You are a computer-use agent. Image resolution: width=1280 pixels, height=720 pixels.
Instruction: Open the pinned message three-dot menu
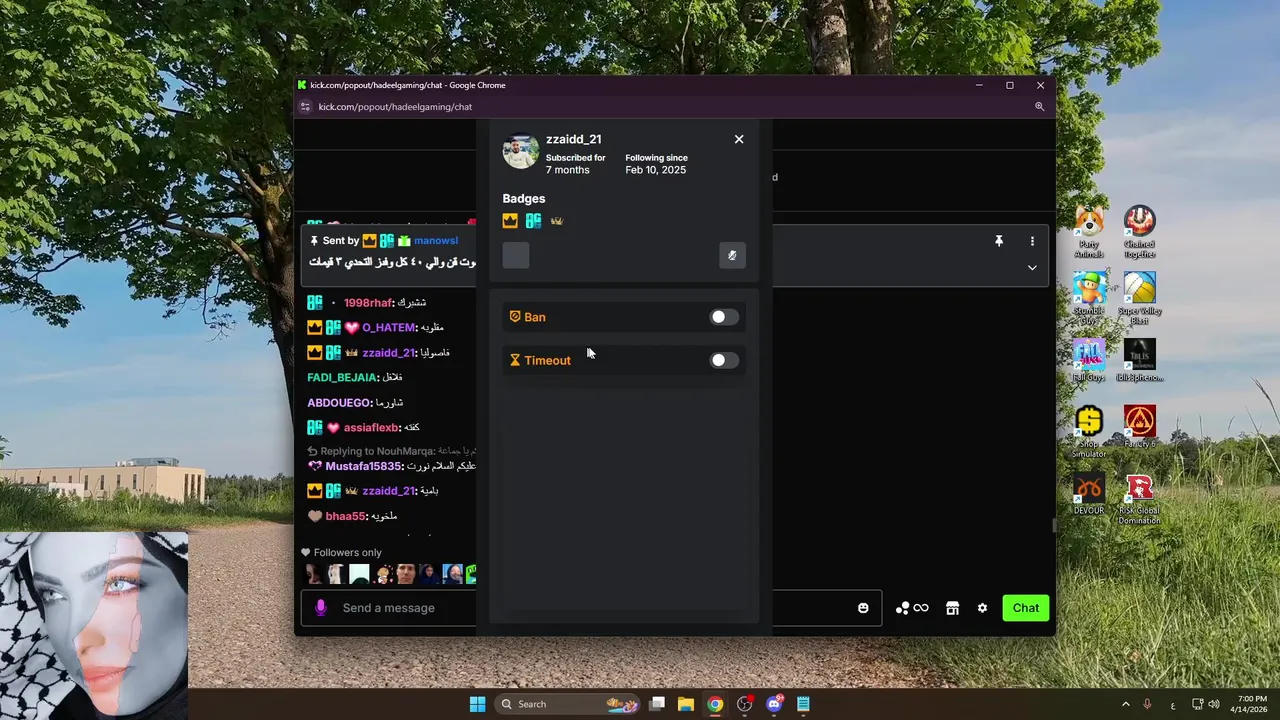1032,241
